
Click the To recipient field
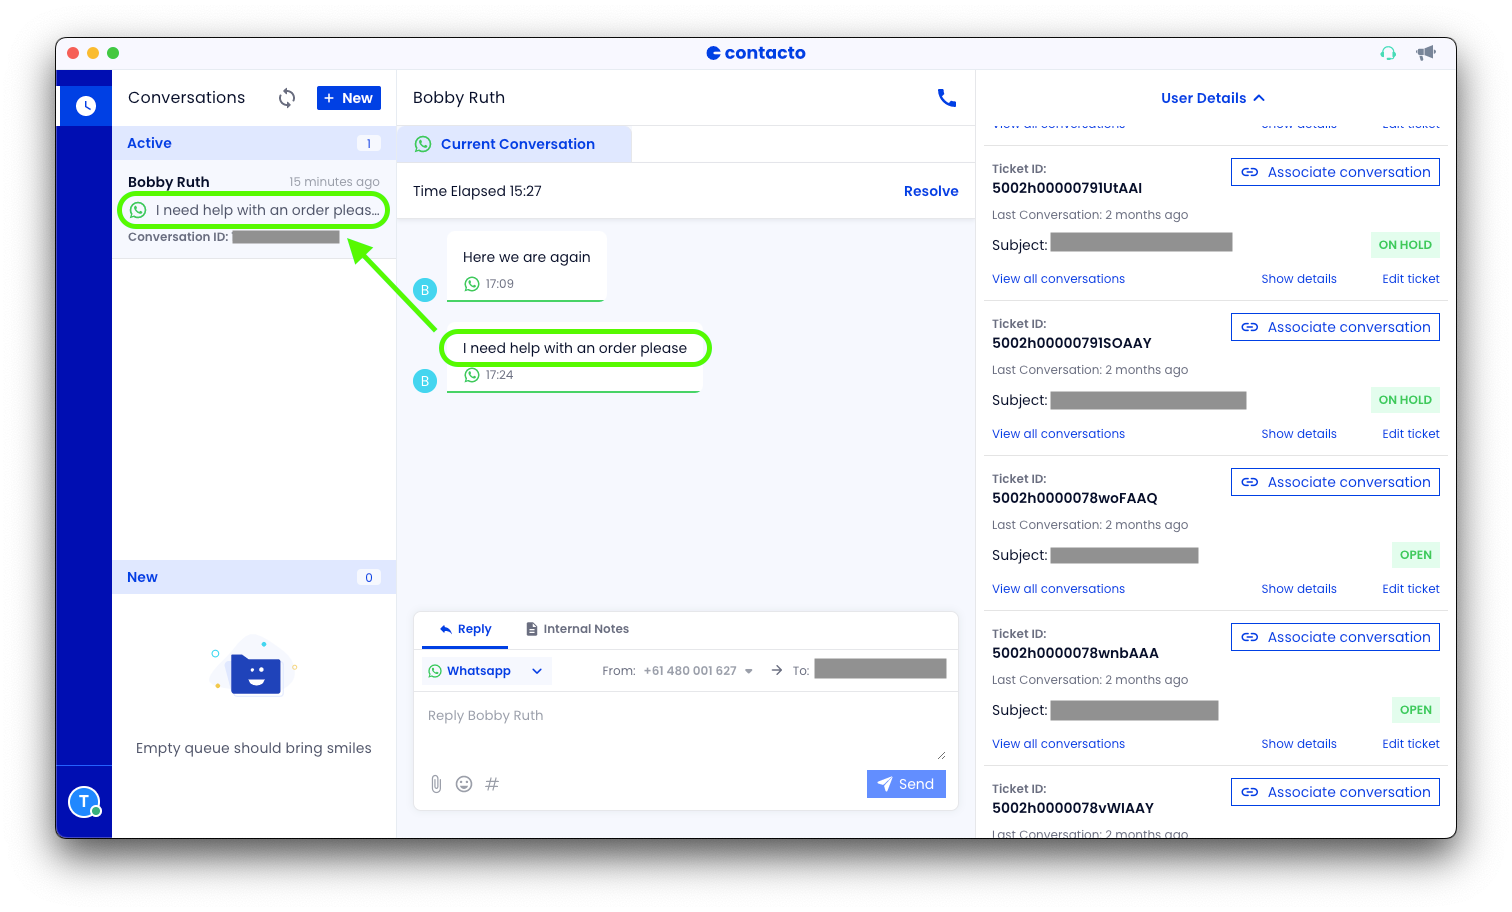(x=880, y=669)
